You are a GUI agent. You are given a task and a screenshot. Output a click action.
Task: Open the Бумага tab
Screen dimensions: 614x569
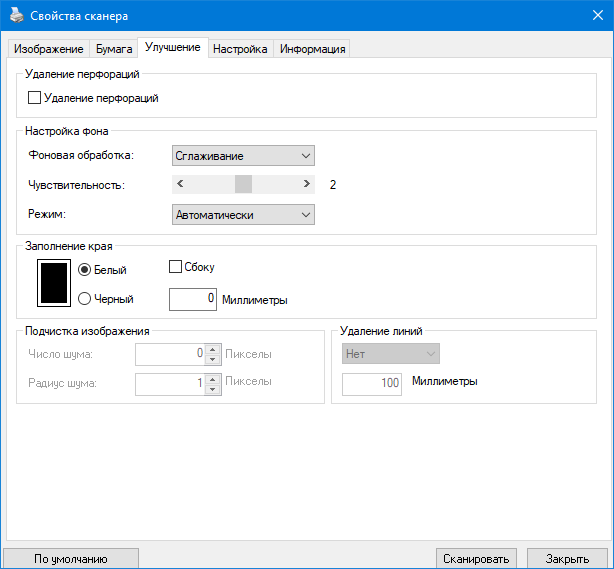pyautogui.click(x=114, y=49)
